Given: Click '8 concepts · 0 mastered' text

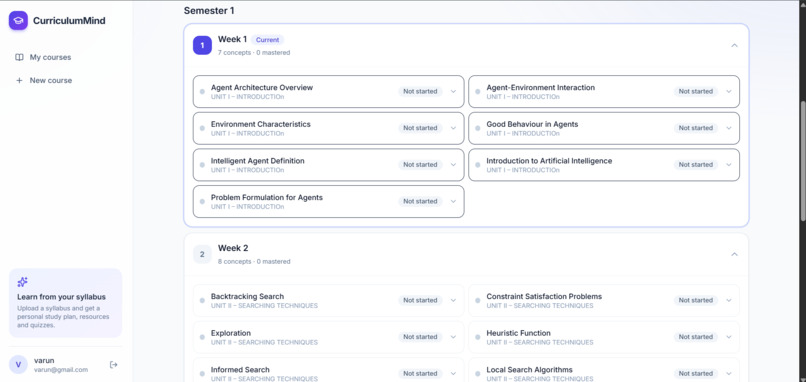Looking at the screenshot, I should point(254,261).
